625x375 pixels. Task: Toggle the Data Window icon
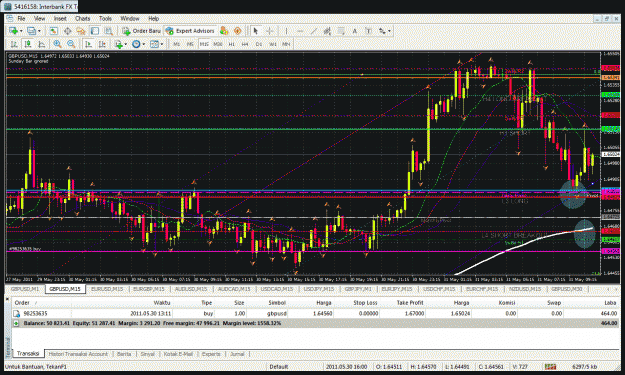coord(67,31)
